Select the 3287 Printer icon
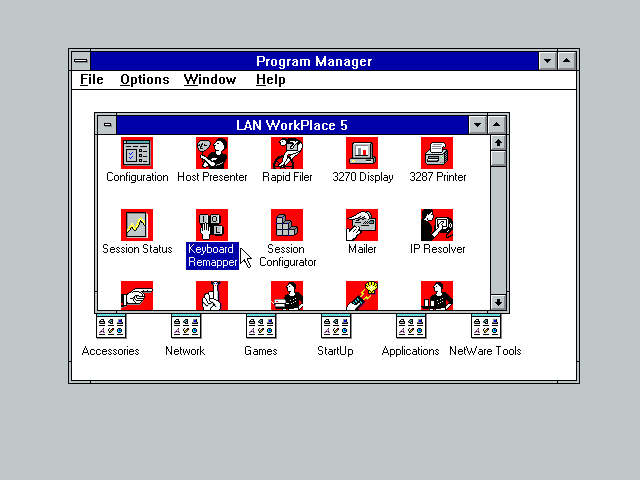Screen dimensions: 640x480 click(x=437, y=153)
